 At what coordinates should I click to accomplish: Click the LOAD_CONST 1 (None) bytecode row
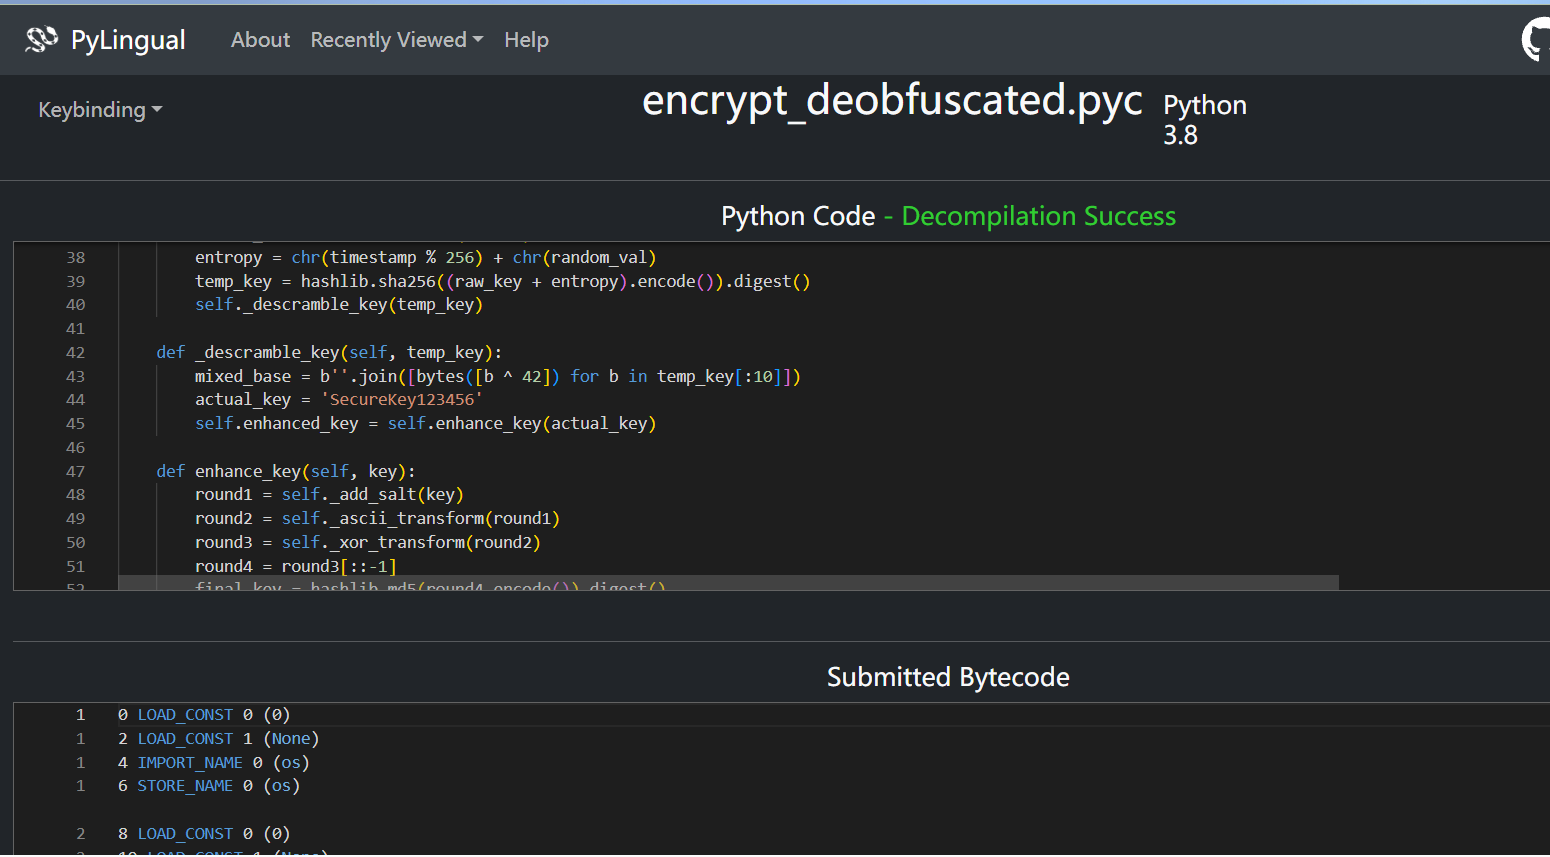(x=218, y=739)
